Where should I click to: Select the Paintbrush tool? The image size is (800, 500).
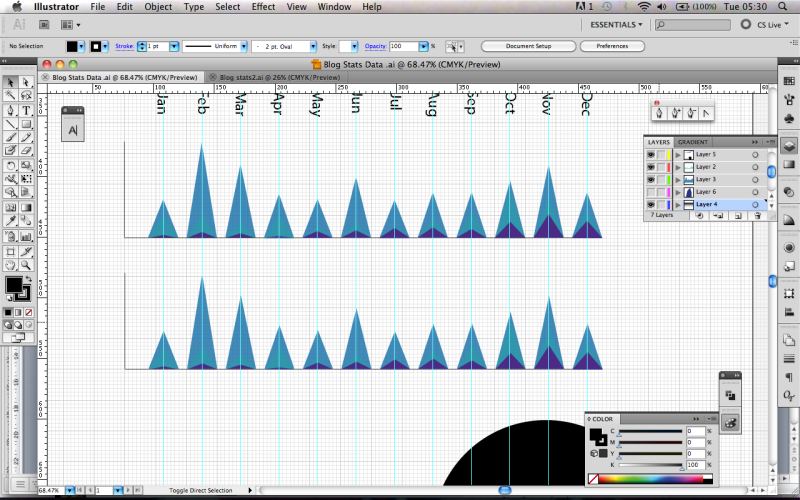coord(10,137)
